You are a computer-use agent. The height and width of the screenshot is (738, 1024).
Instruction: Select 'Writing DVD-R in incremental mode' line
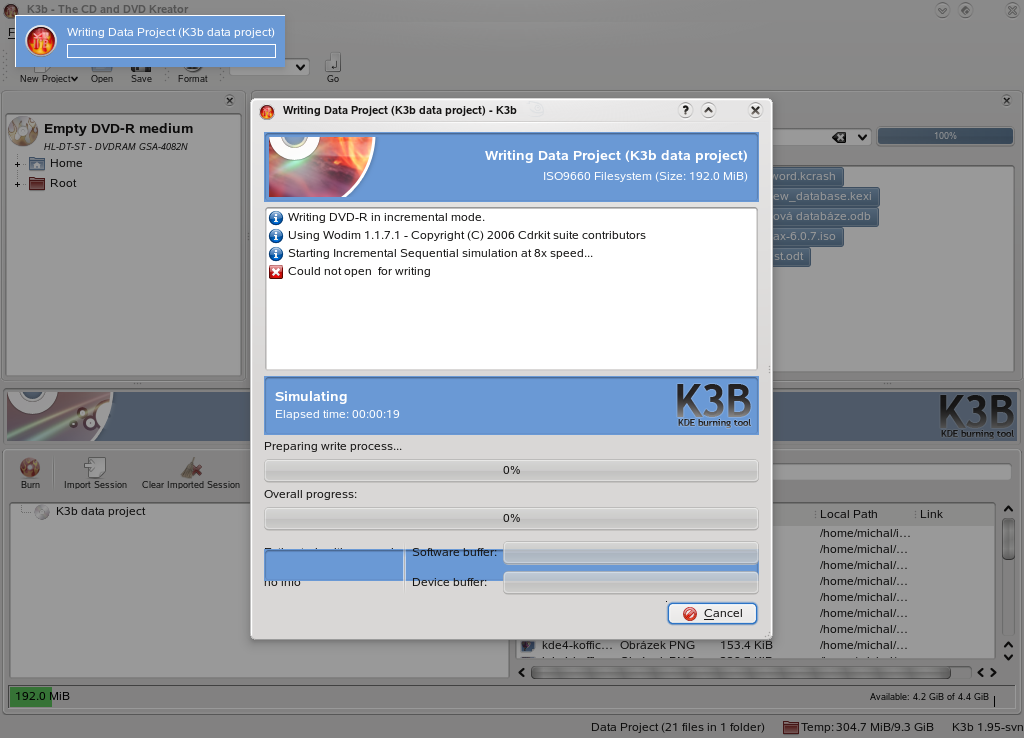(x=377, y=217)
